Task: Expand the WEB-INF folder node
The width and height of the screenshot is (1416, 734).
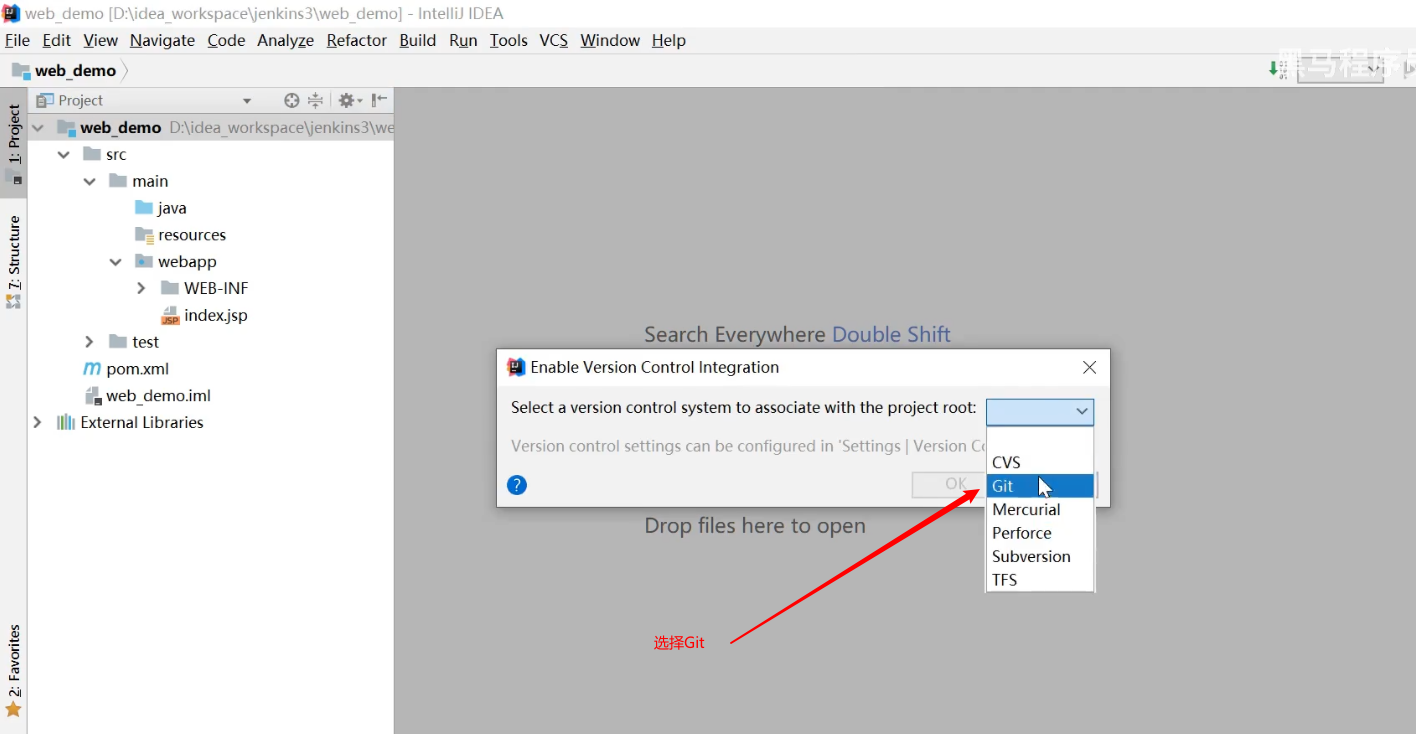Action: coord(141,288)
